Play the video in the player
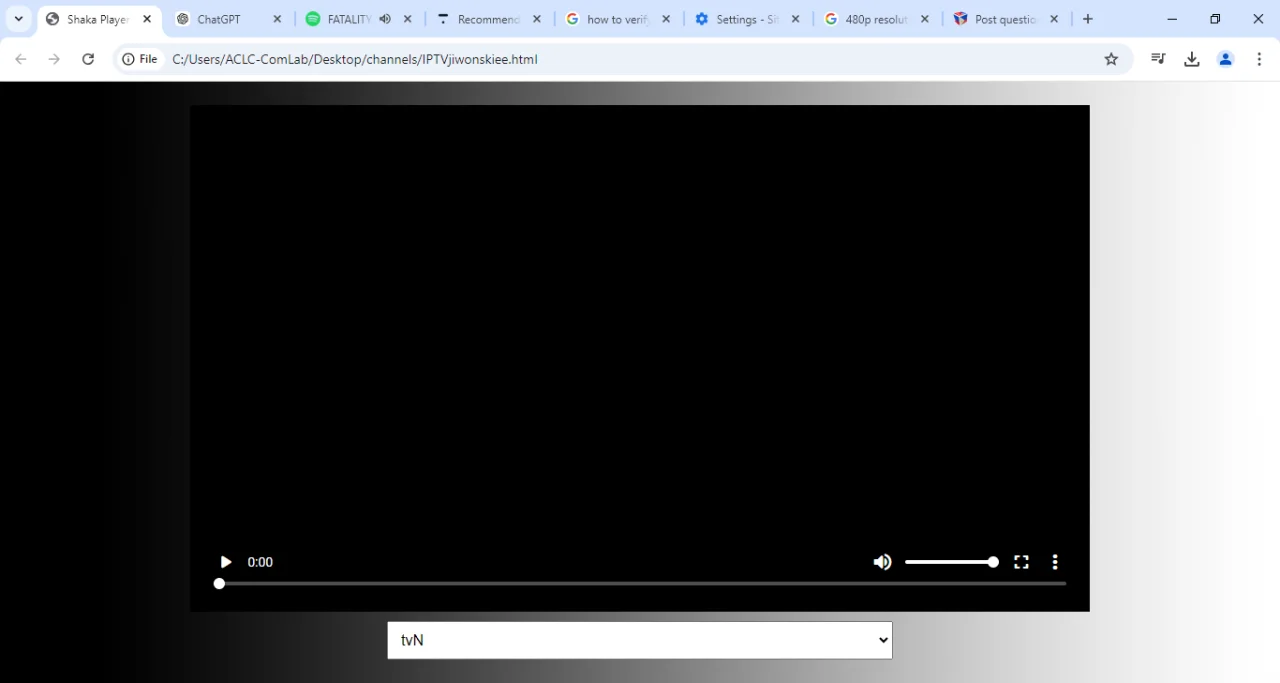 pyautogui.click(x=226, y=562)
